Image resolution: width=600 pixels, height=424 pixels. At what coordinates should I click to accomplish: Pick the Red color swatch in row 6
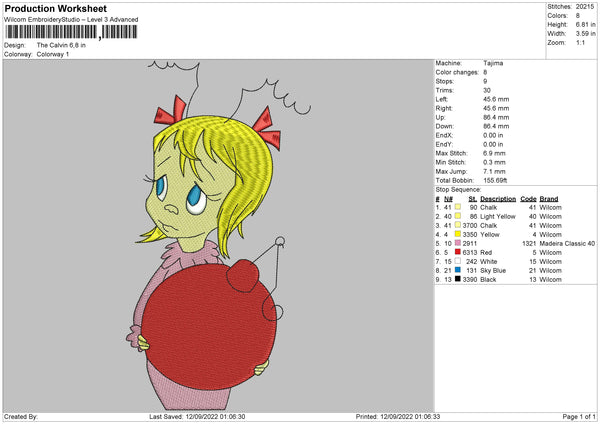click(458, 252)
